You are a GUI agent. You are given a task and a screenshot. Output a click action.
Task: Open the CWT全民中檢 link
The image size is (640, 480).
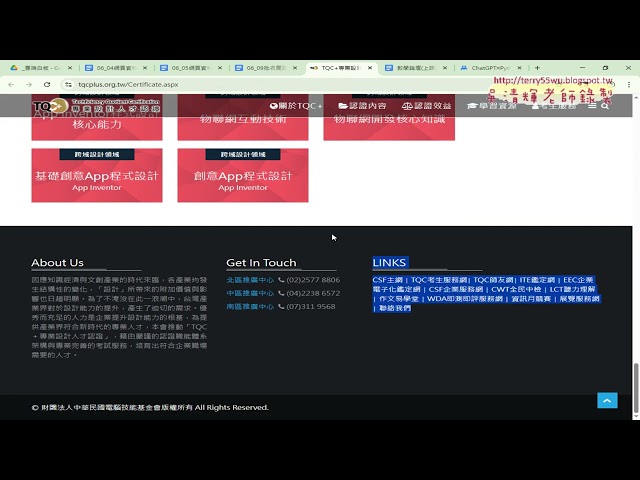coord(516,289)
